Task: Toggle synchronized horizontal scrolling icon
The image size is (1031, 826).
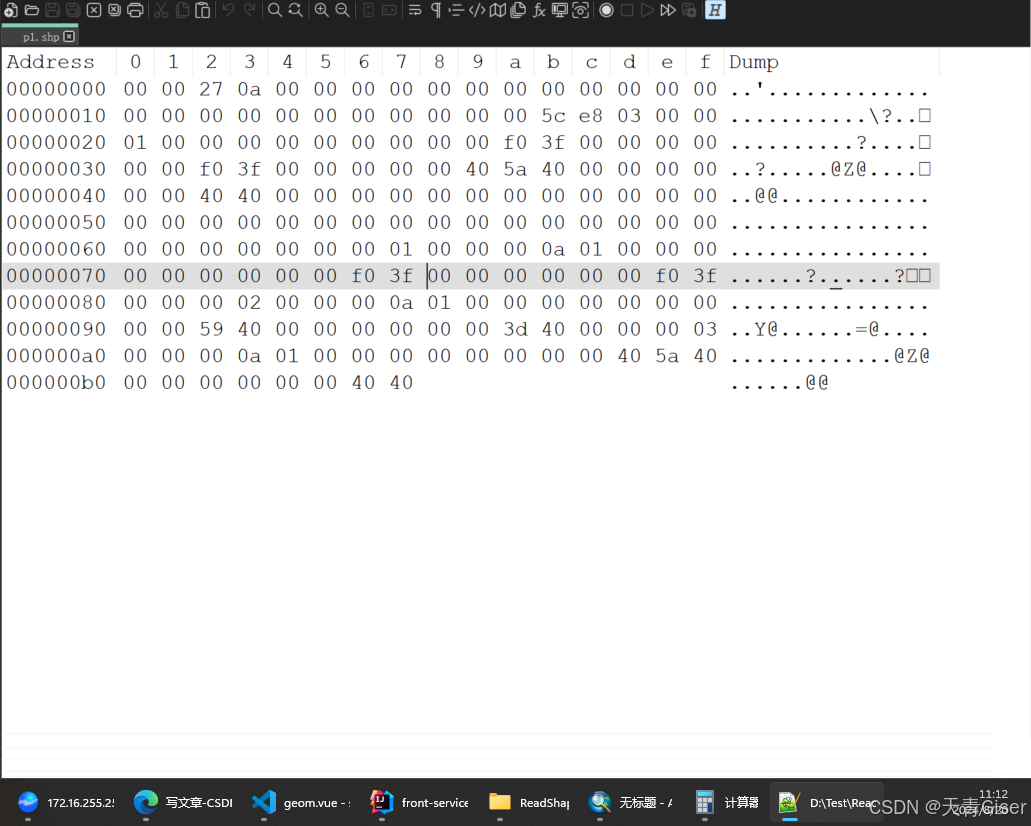Action: 389,10
